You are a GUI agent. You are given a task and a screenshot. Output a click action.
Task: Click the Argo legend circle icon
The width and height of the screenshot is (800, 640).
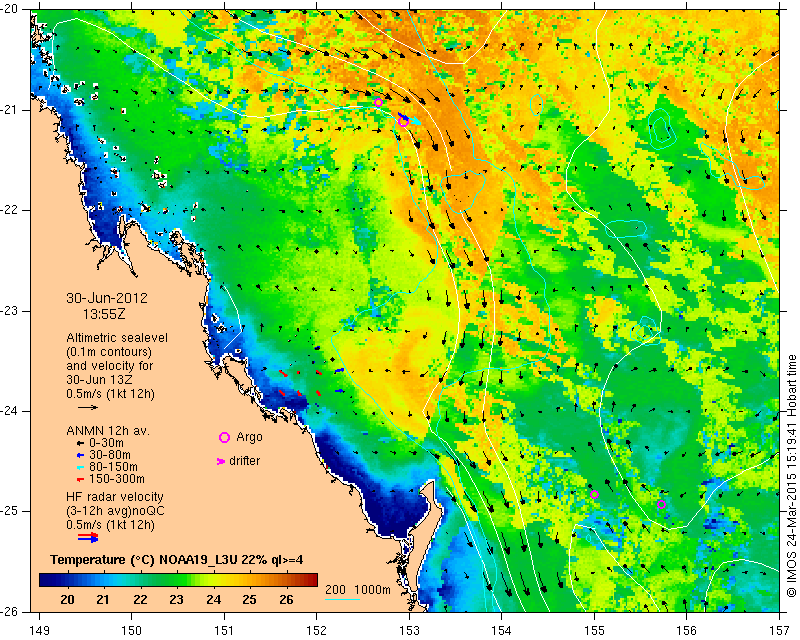(x=224, y=437)
